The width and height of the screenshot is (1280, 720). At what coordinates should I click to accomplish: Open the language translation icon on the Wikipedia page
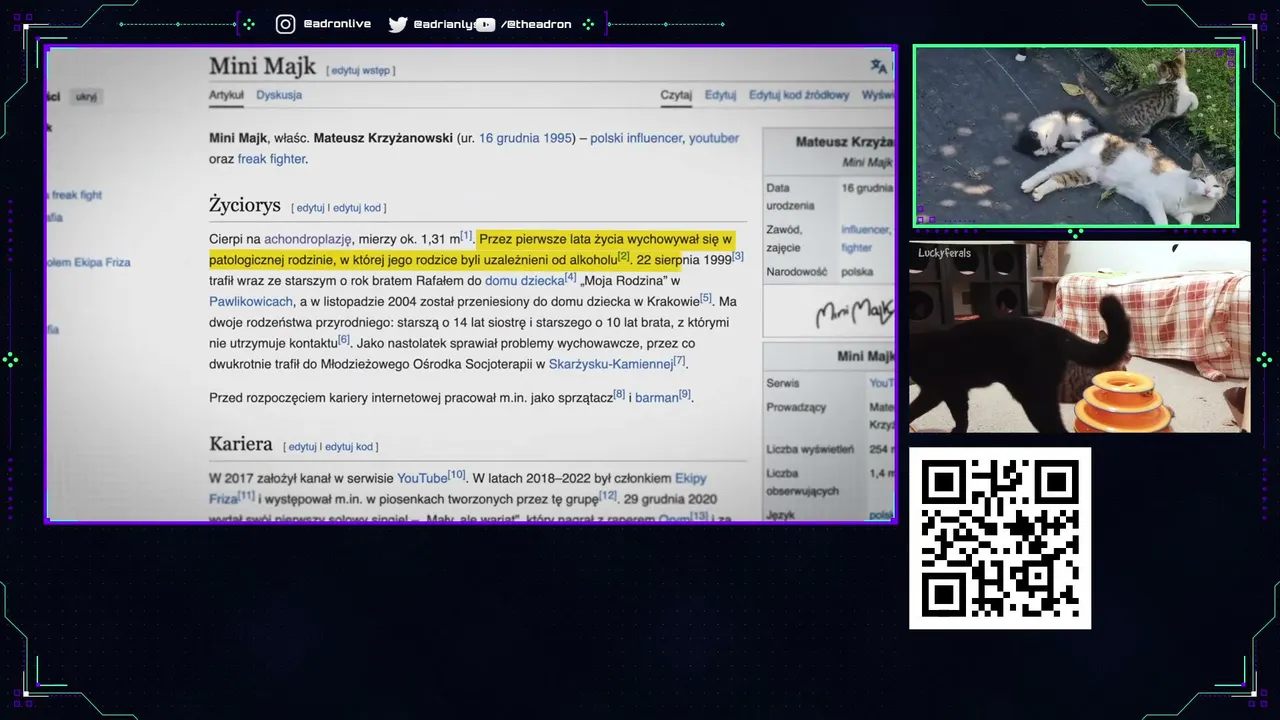coord(879,67)
